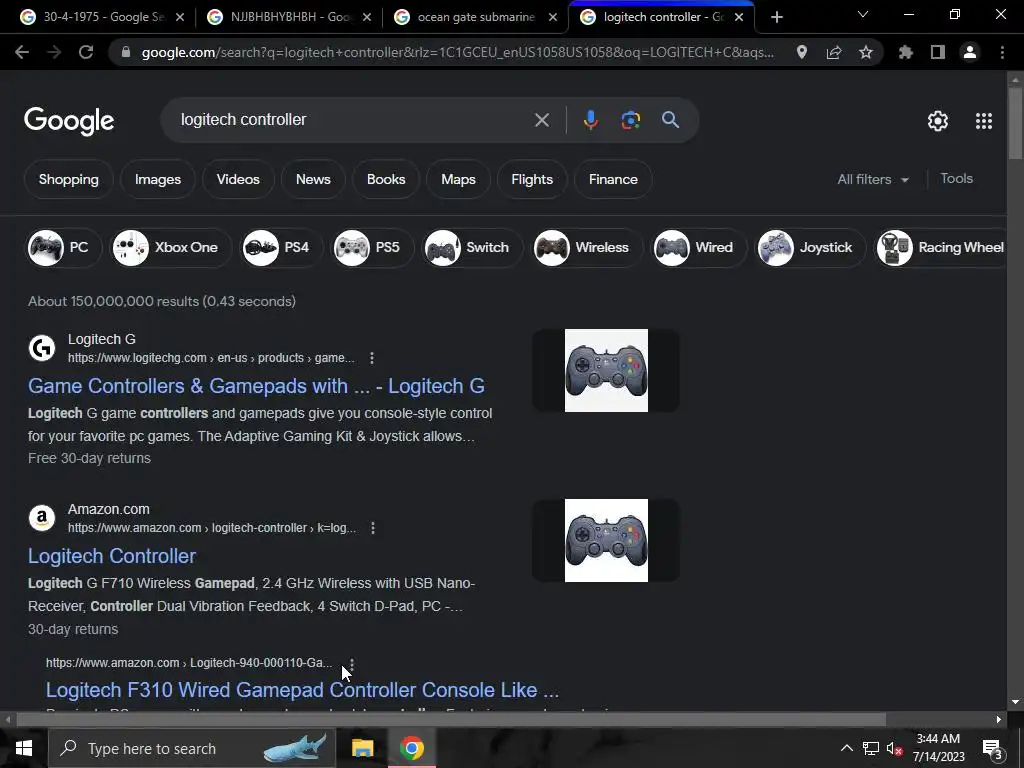Select the Flights search filter
Image resolution: width=1024 pixels, height=768 pixels.
click(532, 179)
